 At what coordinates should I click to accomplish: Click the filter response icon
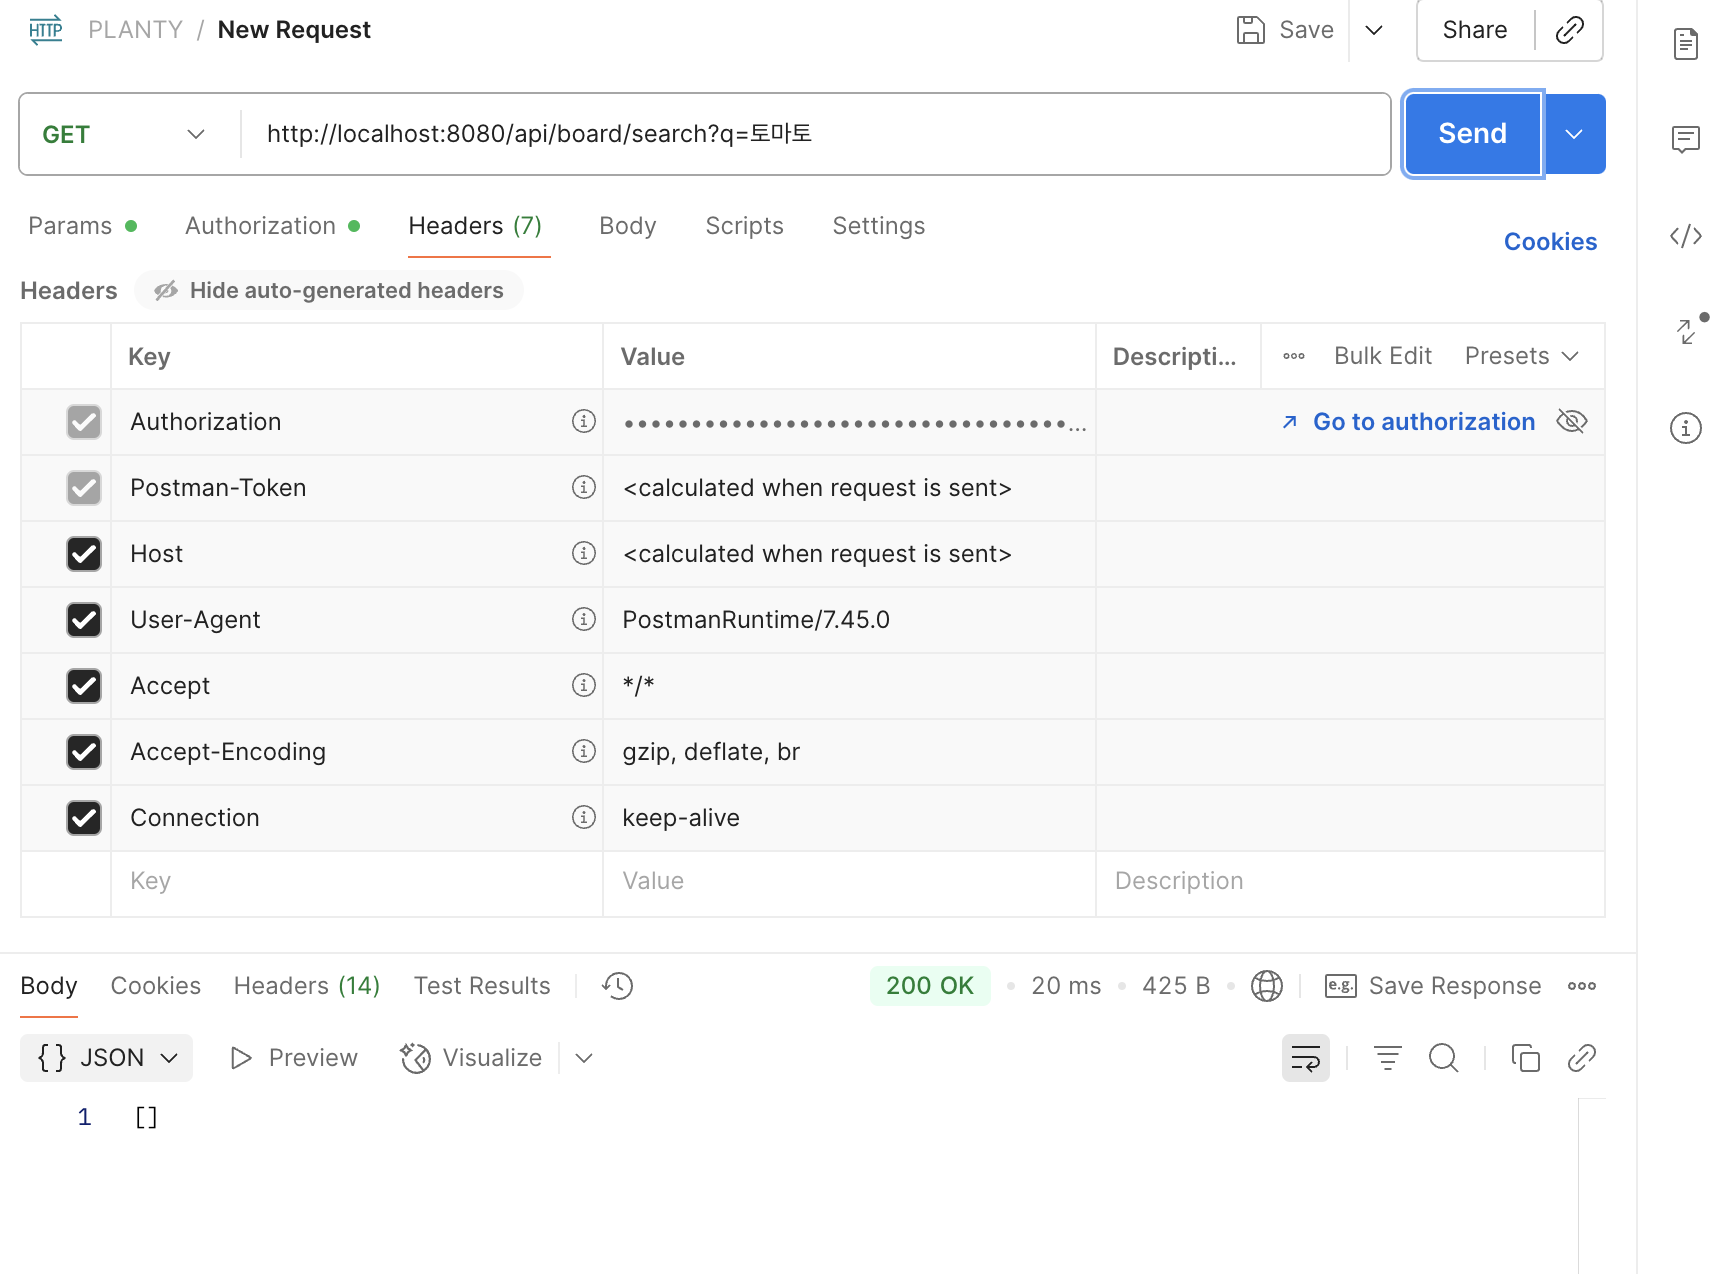coord(1388,1058)
